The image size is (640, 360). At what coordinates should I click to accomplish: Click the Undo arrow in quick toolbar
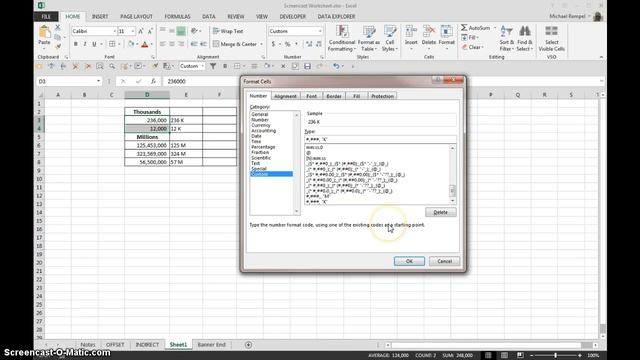coord(336,66)
